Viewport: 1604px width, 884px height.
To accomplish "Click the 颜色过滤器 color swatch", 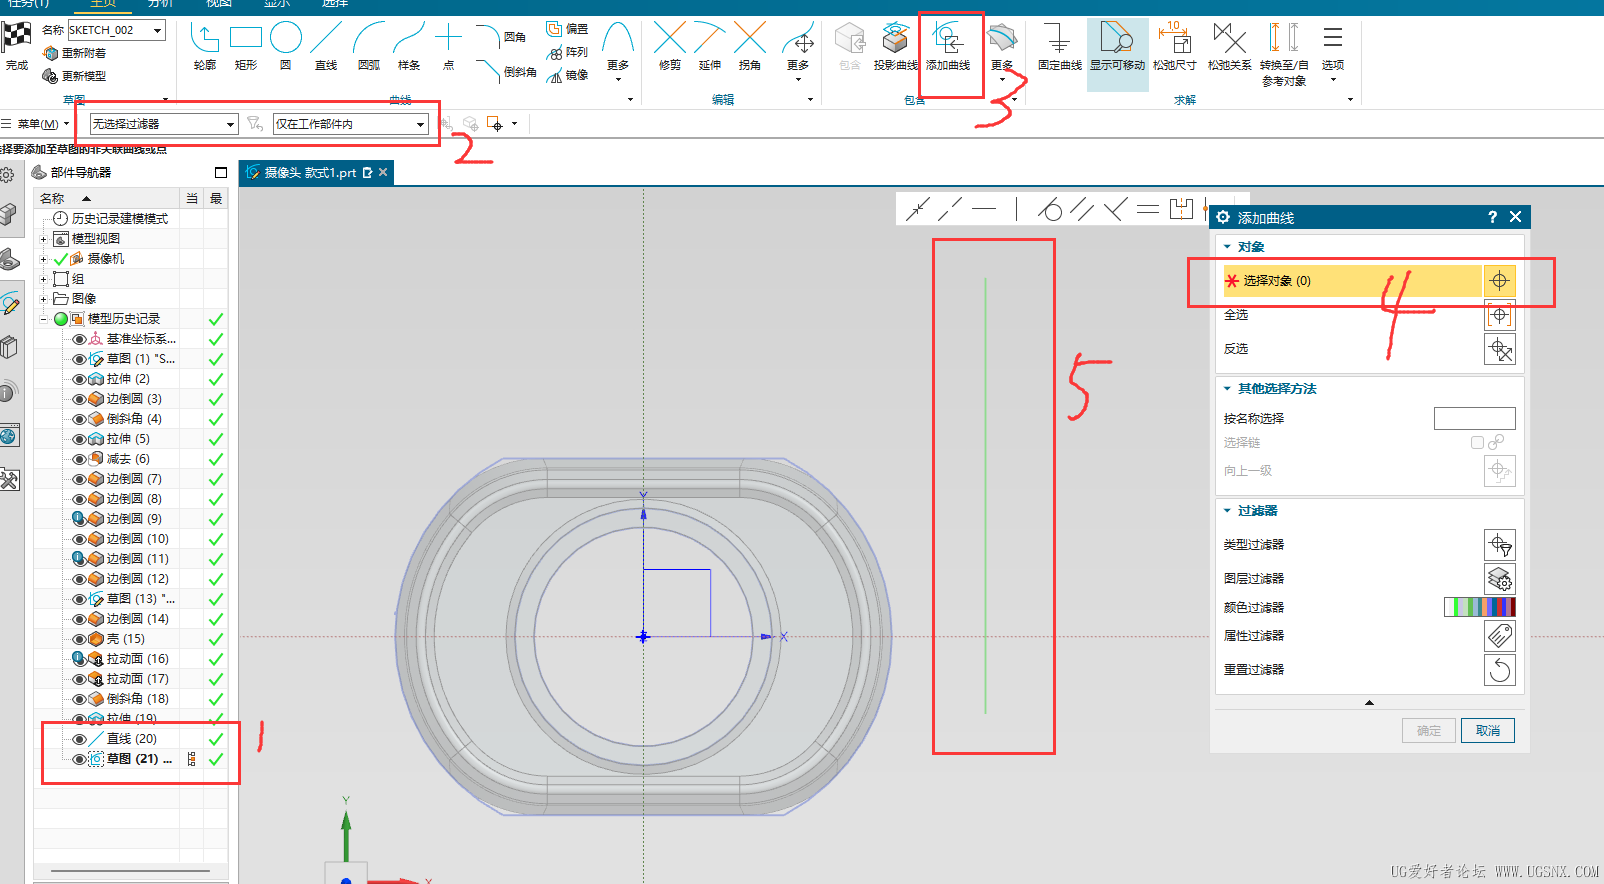I will click(x=1480, y=607).
